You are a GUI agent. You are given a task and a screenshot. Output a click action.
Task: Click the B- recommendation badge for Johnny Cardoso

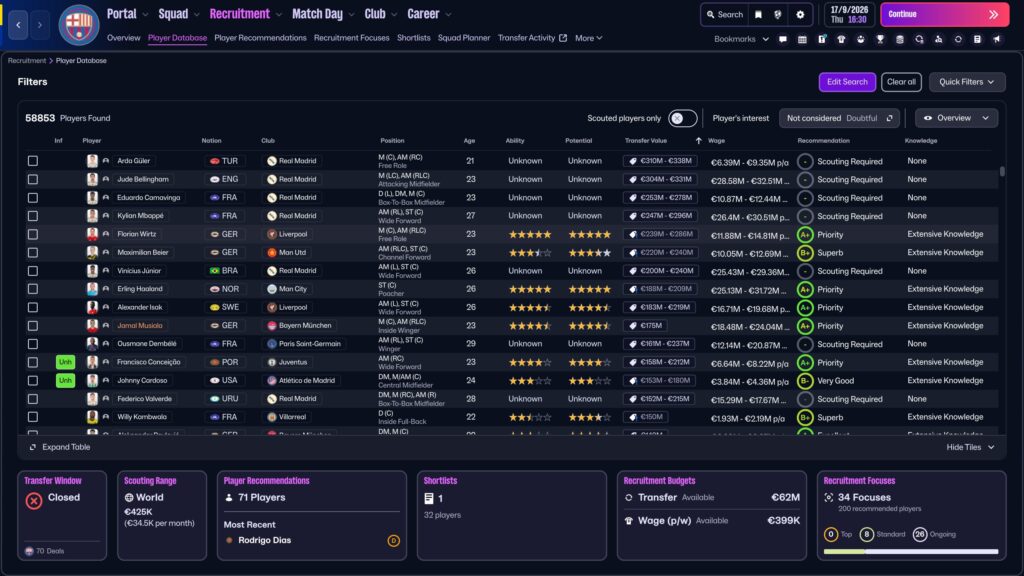(x=805, y=381)
